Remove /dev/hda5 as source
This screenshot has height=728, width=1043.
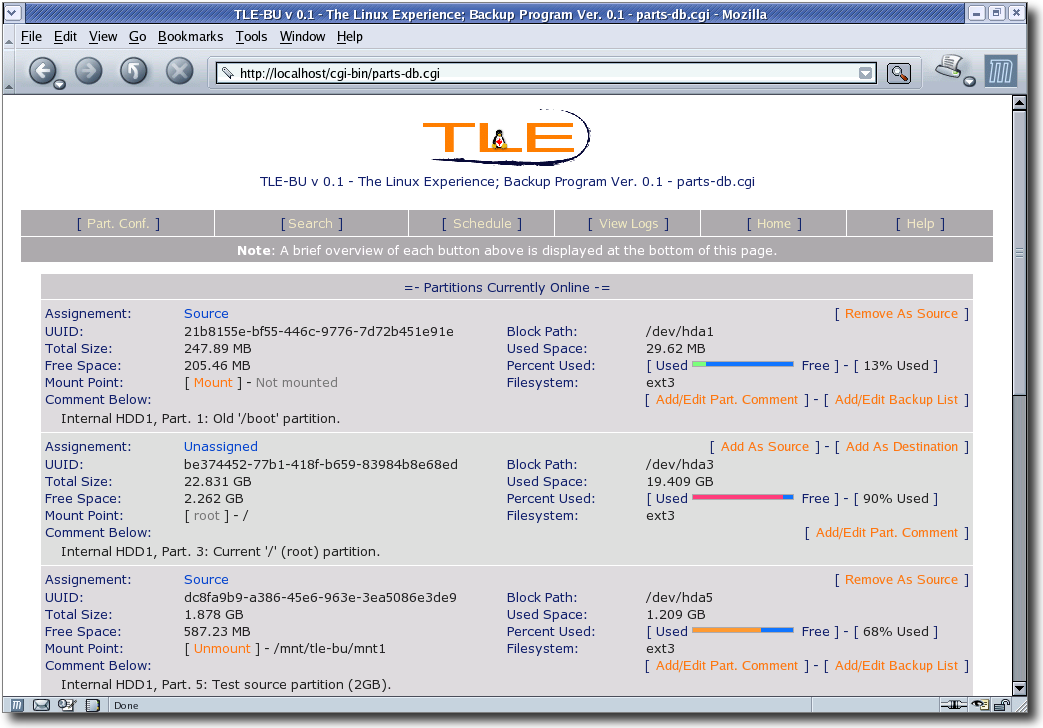(901, 580)
